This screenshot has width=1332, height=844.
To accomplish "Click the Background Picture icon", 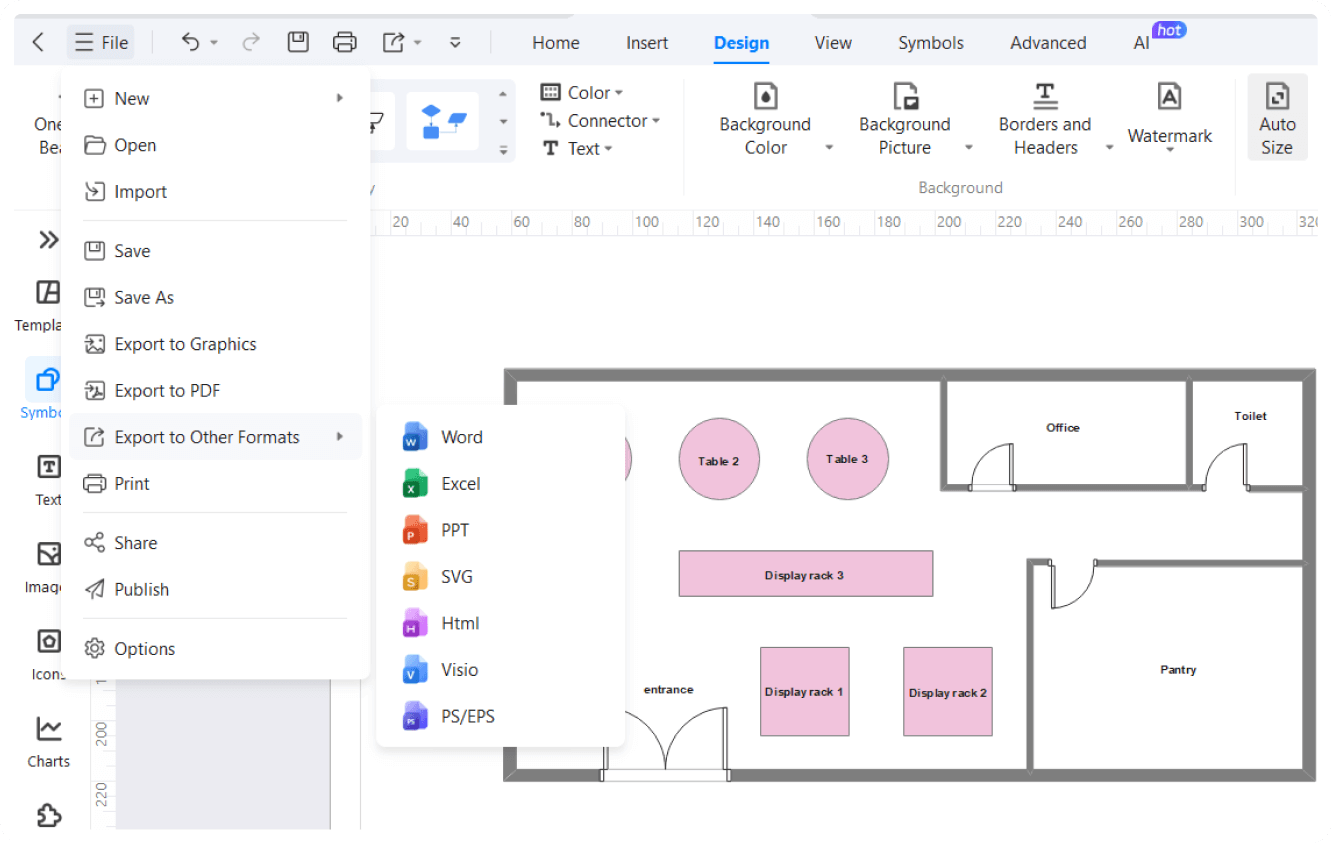I will click(x=905, y=96).
